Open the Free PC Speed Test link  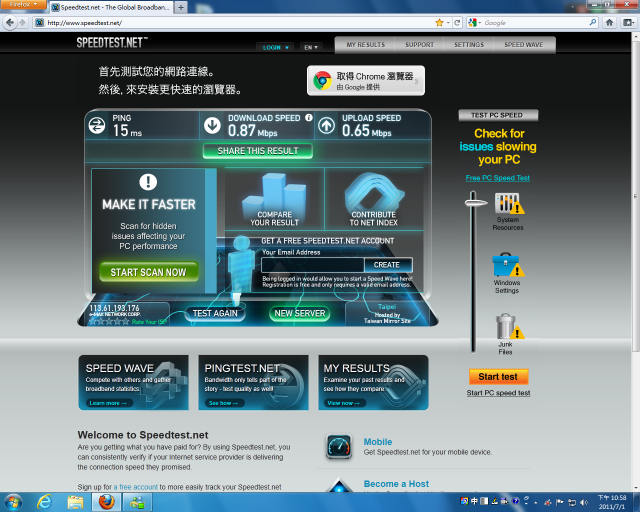tap(498, 178)
